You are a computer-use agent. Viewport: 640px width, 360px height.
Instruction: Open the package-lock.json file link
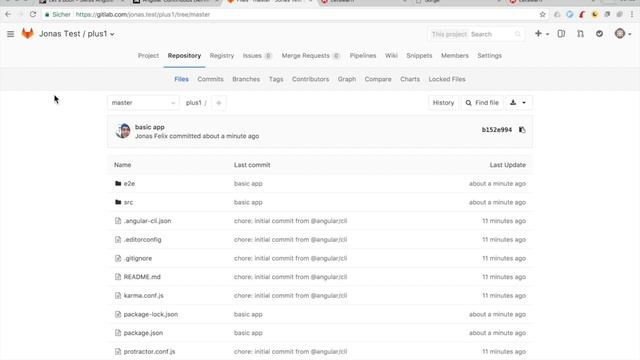(x=151, y=314)
